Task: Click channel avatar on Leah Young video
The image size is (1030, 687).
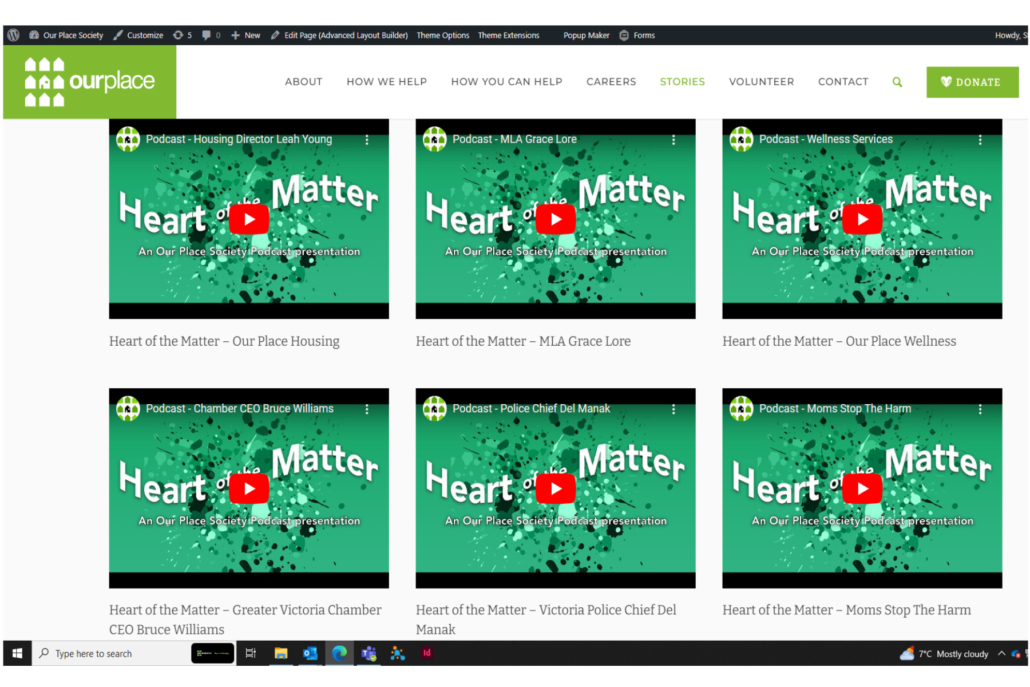Action: coord(128,139)
